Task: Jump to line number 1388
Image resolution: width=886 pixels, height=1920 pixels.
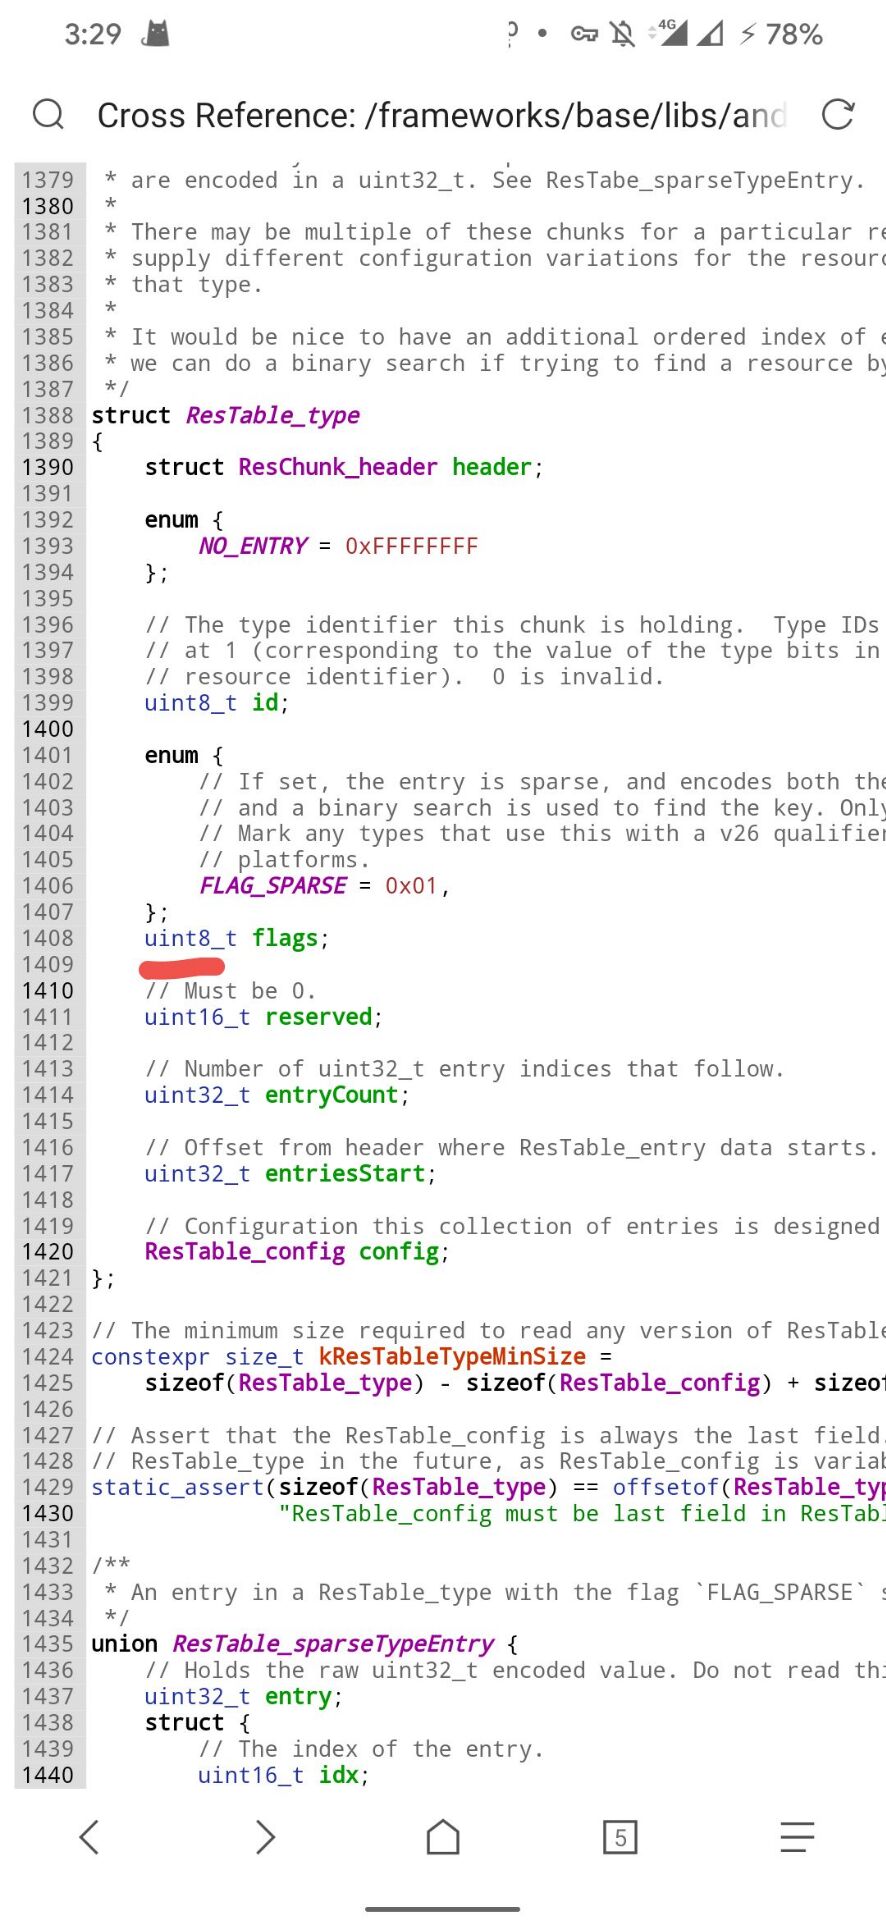Action: (48, 415)
